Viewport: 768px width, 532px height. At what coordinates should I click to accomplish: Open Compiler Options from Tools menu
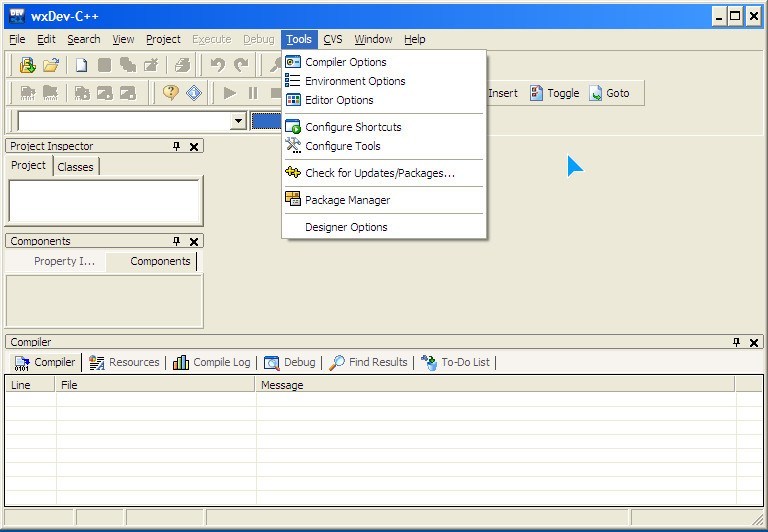click(384, 62)
